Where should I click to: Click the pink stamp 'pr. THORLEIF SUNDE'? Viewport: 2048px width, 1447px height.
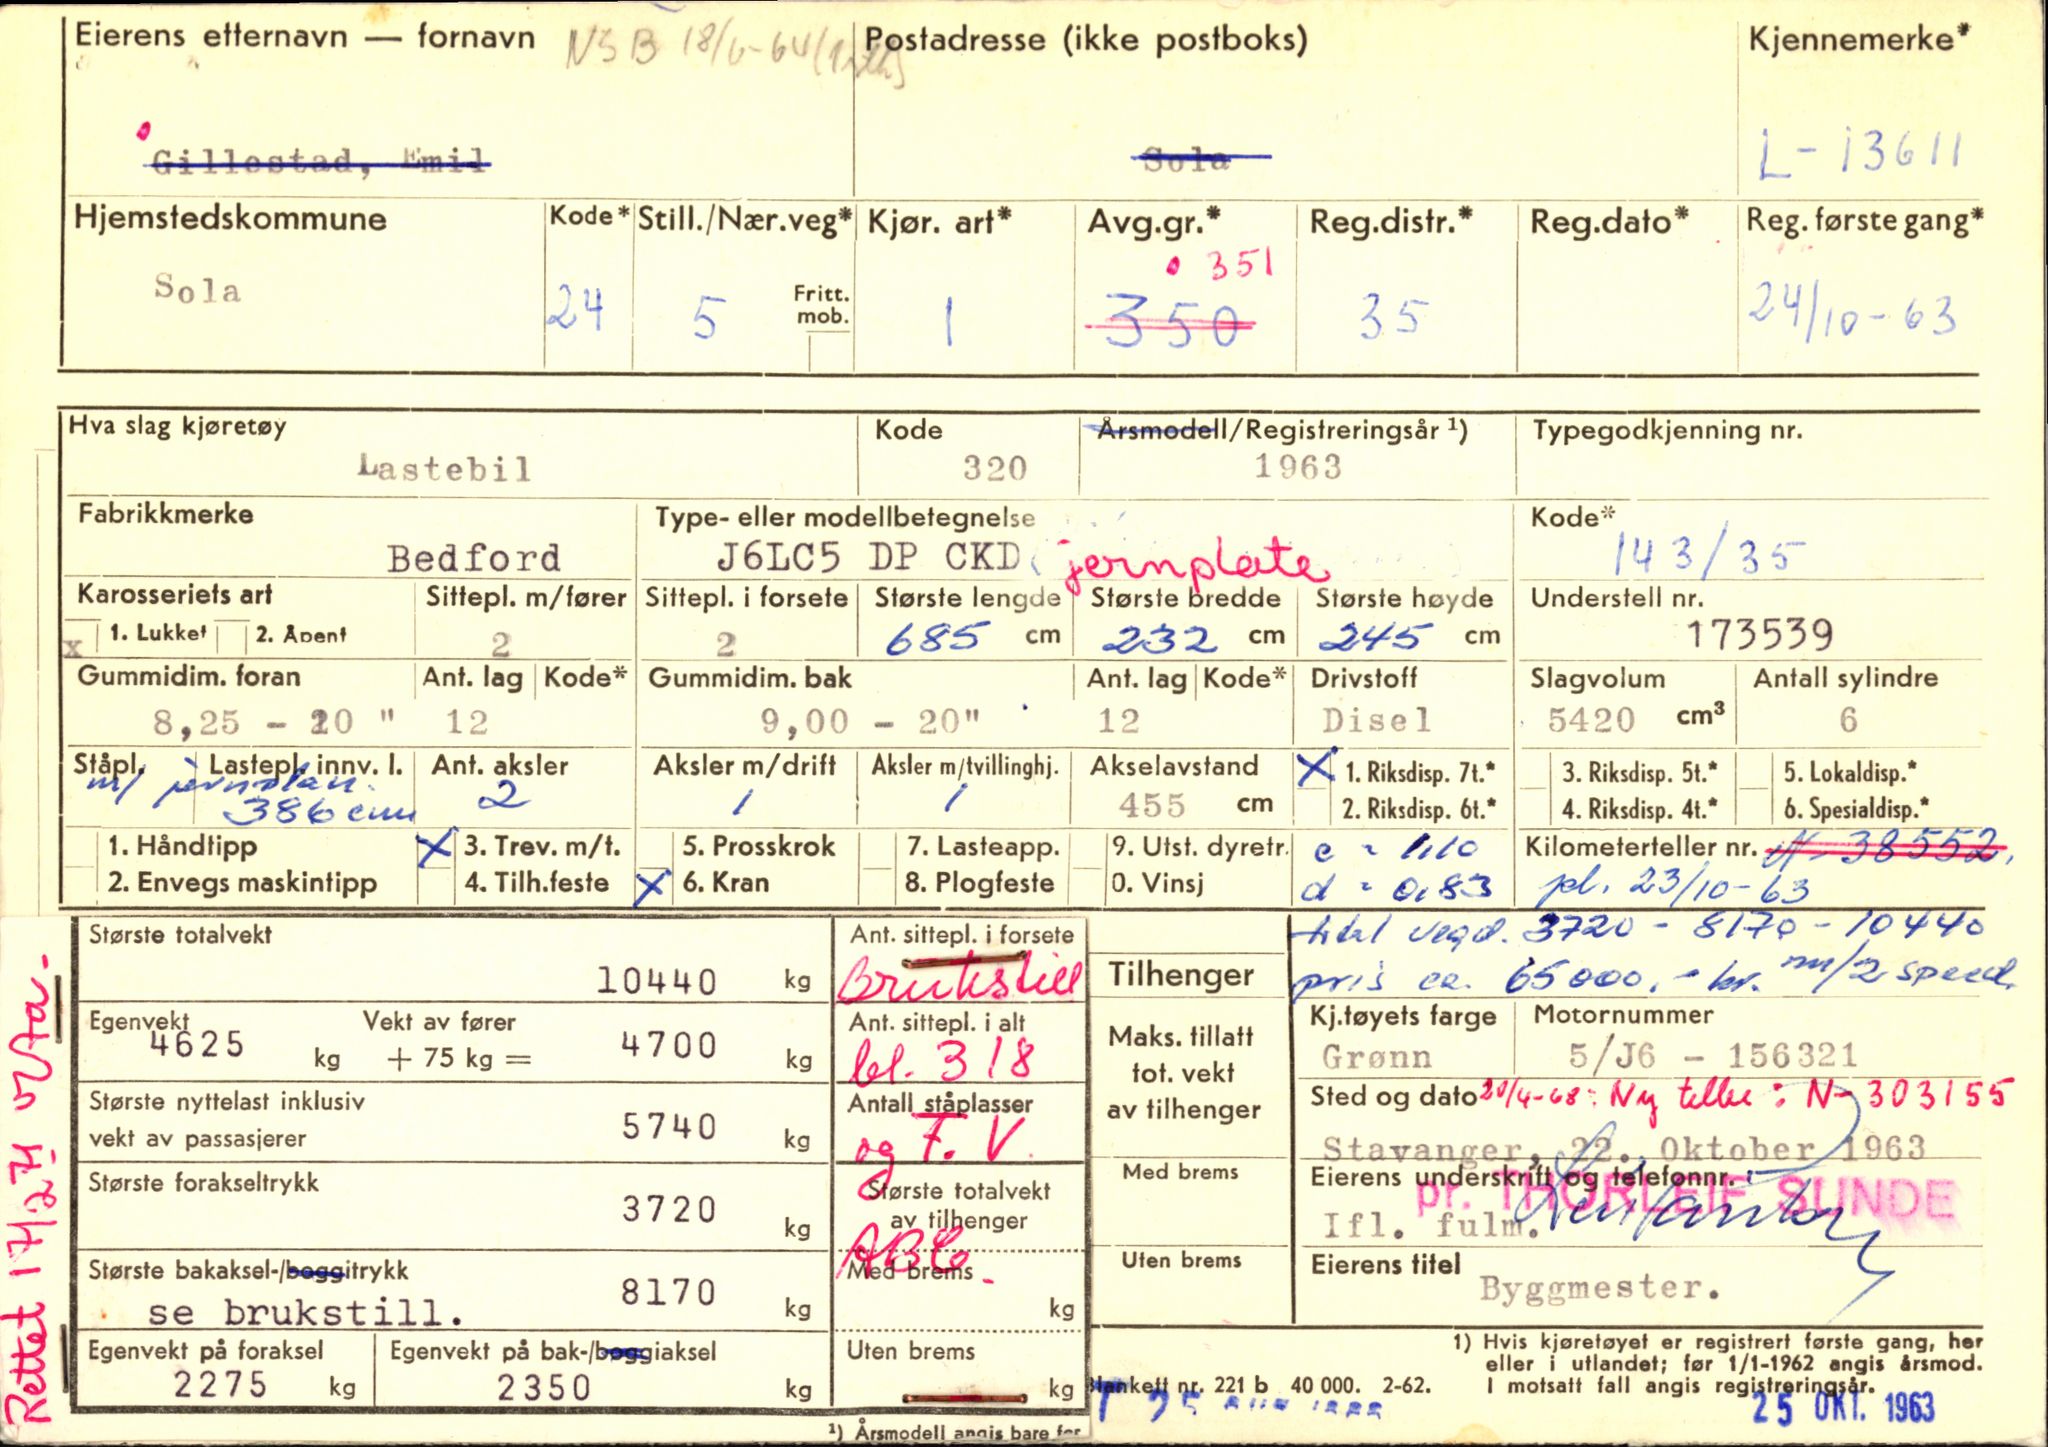point(1685,1198)
